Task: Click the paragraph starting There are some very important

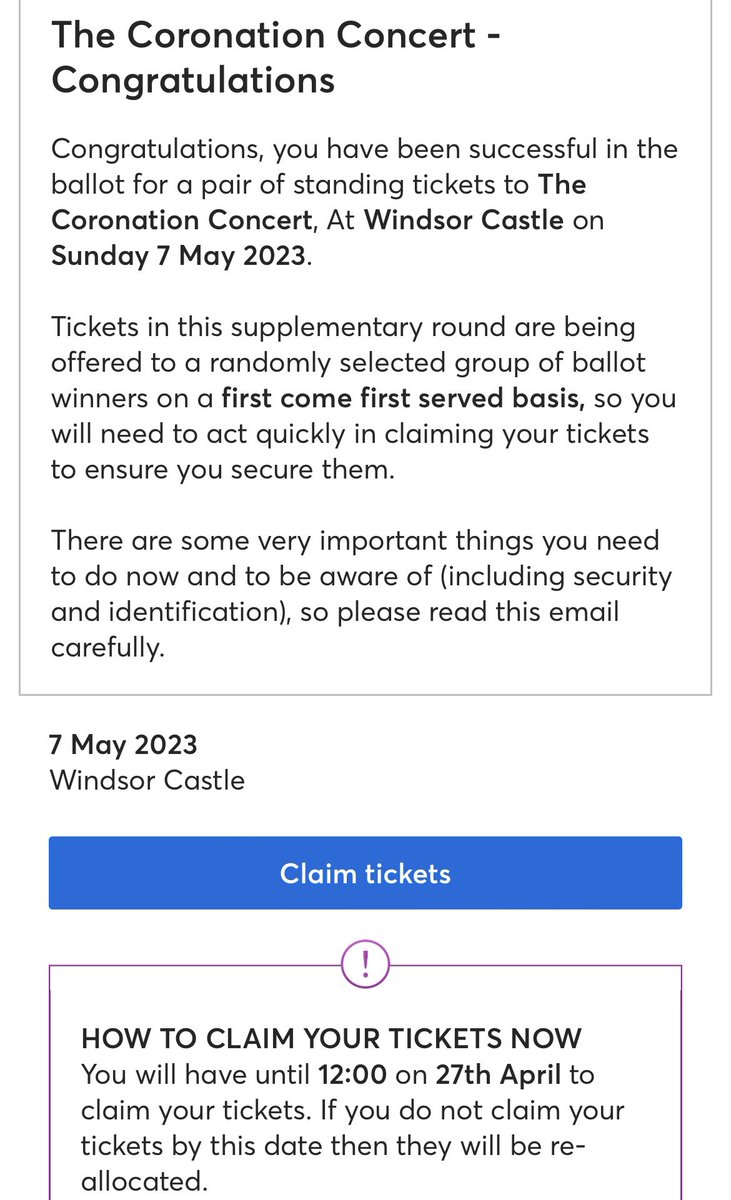Action: (362, 594)
